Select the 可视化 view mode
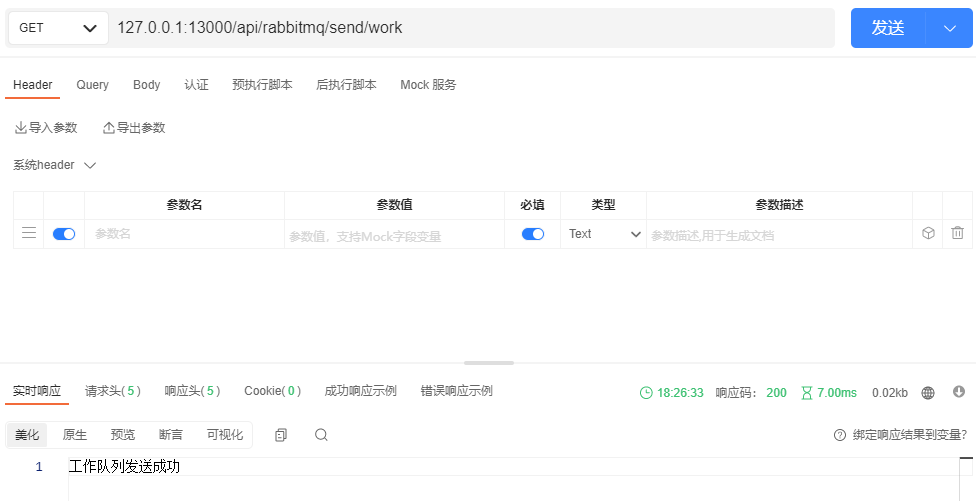Image resolution: width=976 pixels, height=501 pixels. click(x=225, y=434)
